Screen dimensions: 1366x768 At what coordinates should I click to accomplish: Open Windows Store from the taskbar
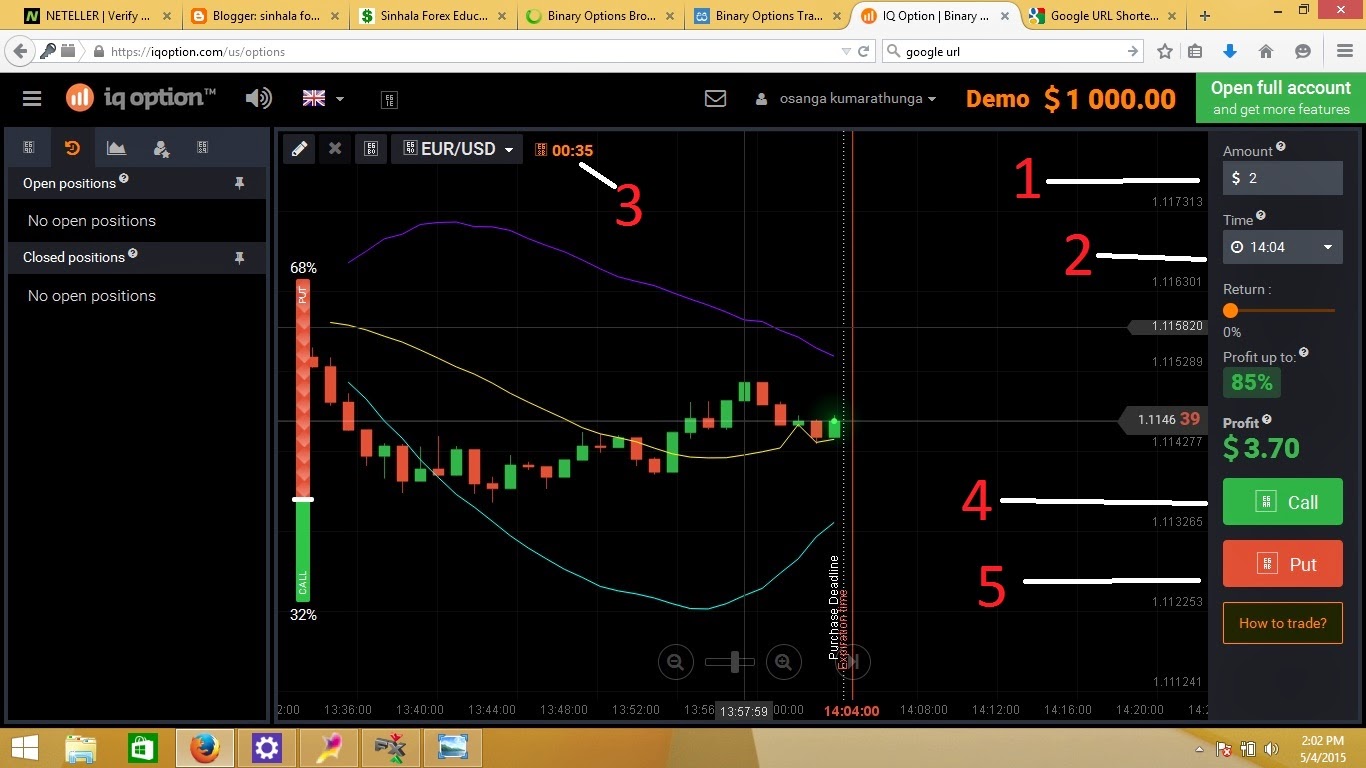[142, 748]
